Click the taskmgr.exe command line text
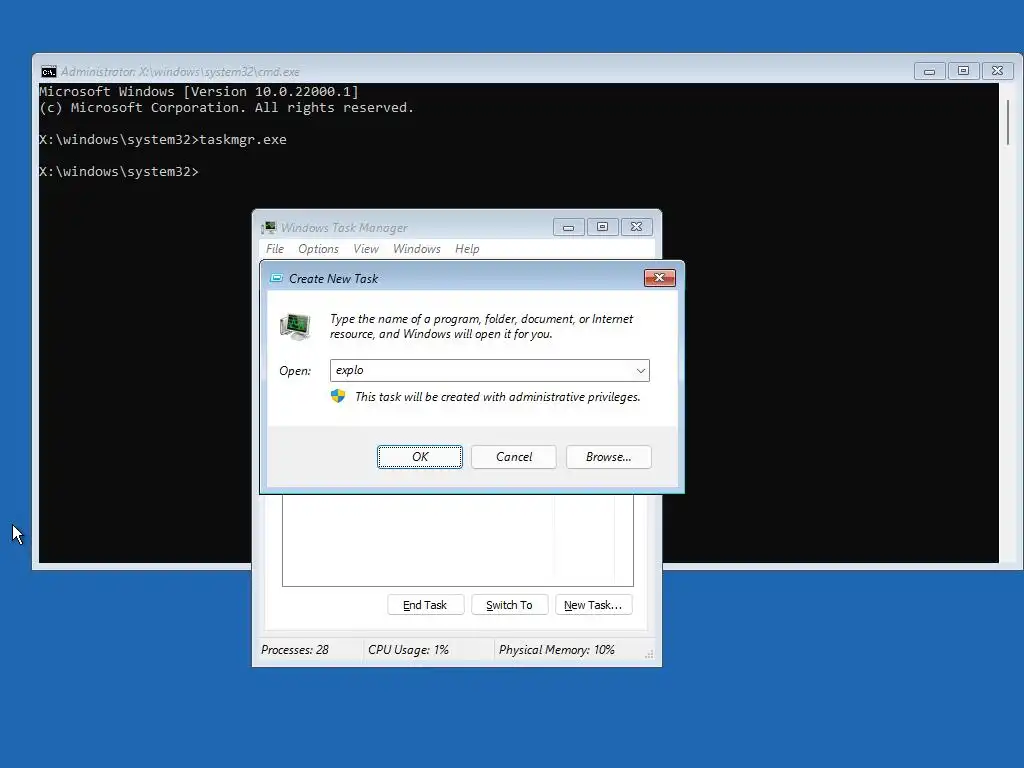Viewport: 1024px width, 768px height. tap(242, 140)
